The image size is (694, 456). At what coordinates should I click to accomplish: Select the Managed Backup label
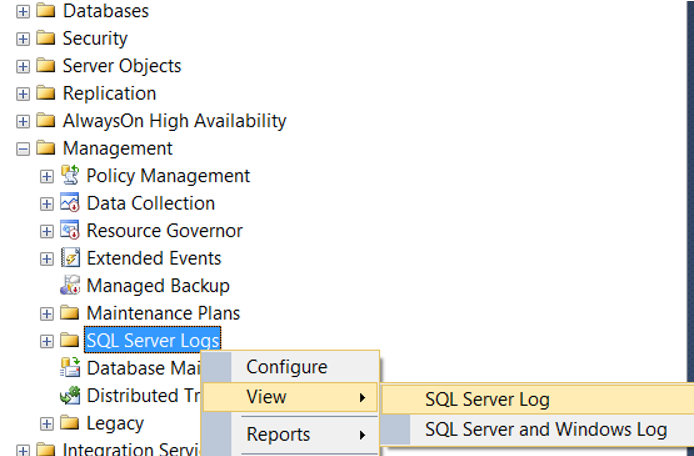coord(158,286)
